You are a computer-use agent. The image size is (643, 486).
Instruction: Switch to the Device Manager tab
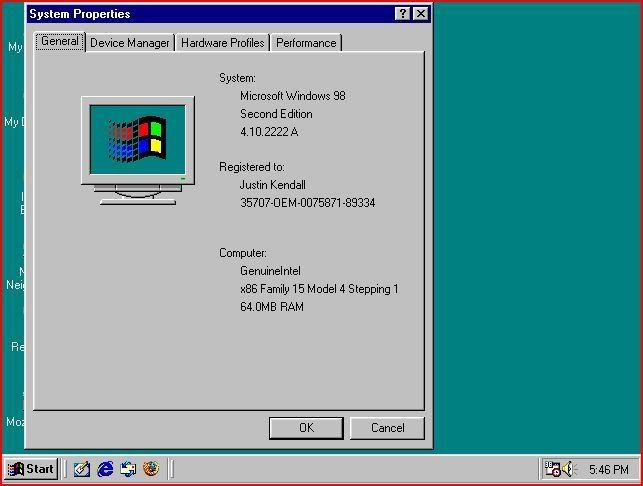[x=130, y=43]
